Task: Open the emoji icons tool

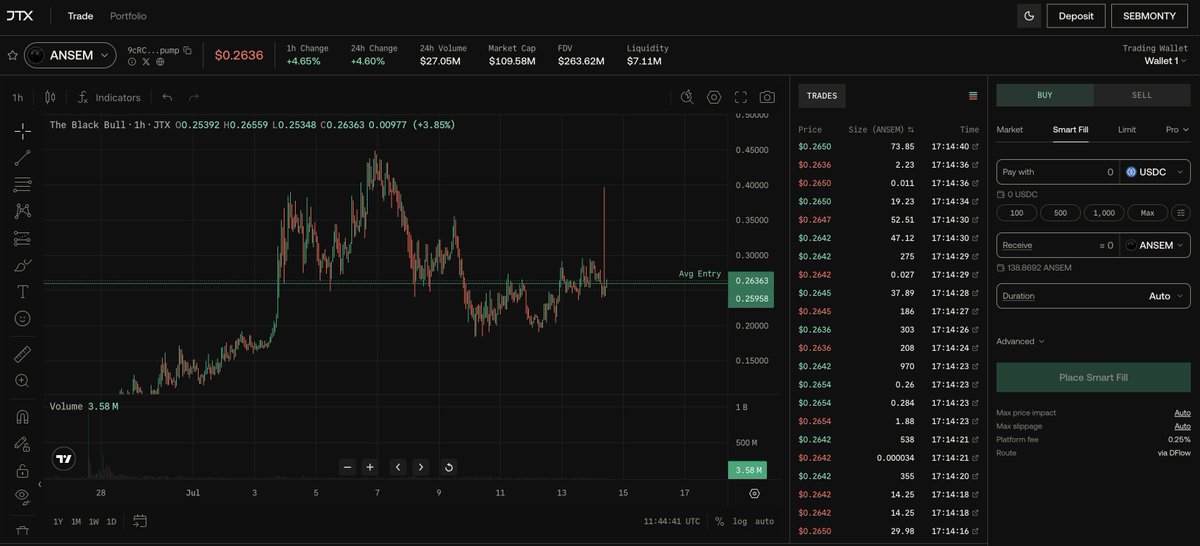Action: click(x=22, y=319)
